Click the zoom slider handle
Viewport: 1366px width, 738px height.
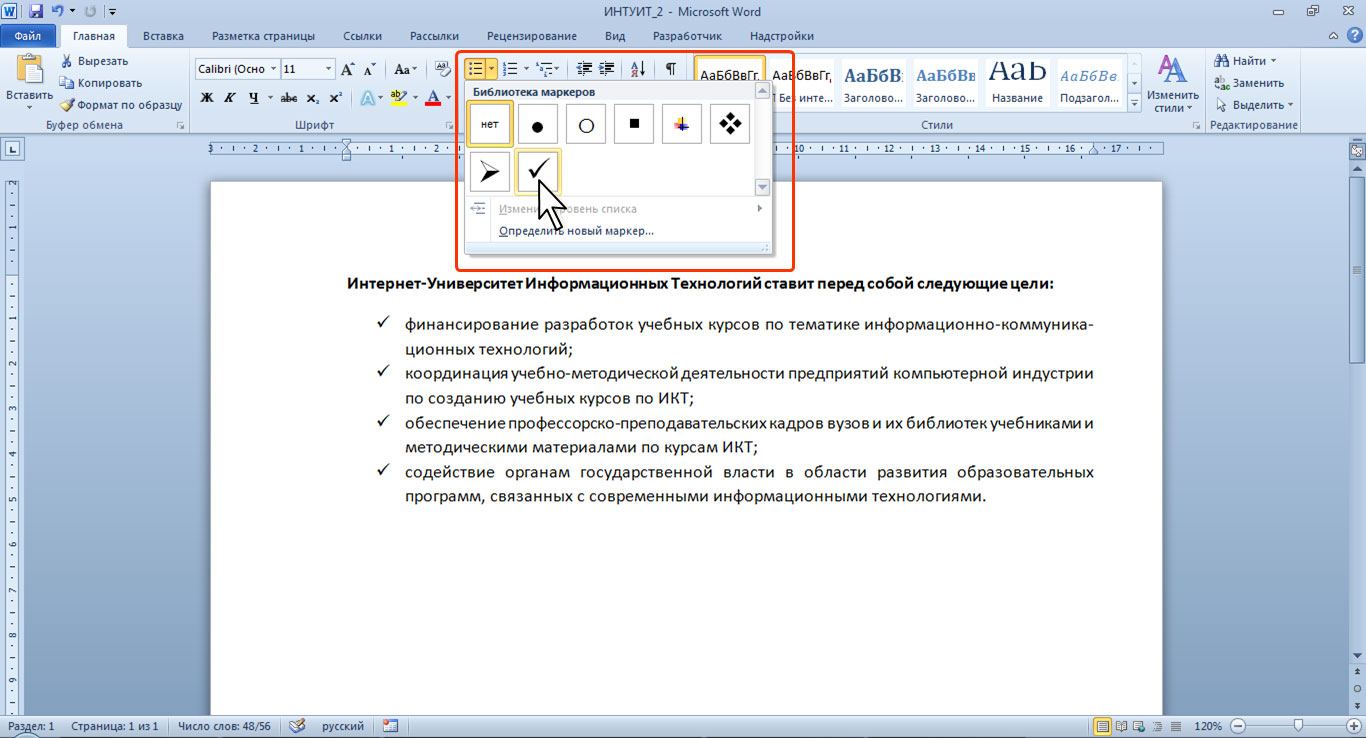coord(1298,726)
